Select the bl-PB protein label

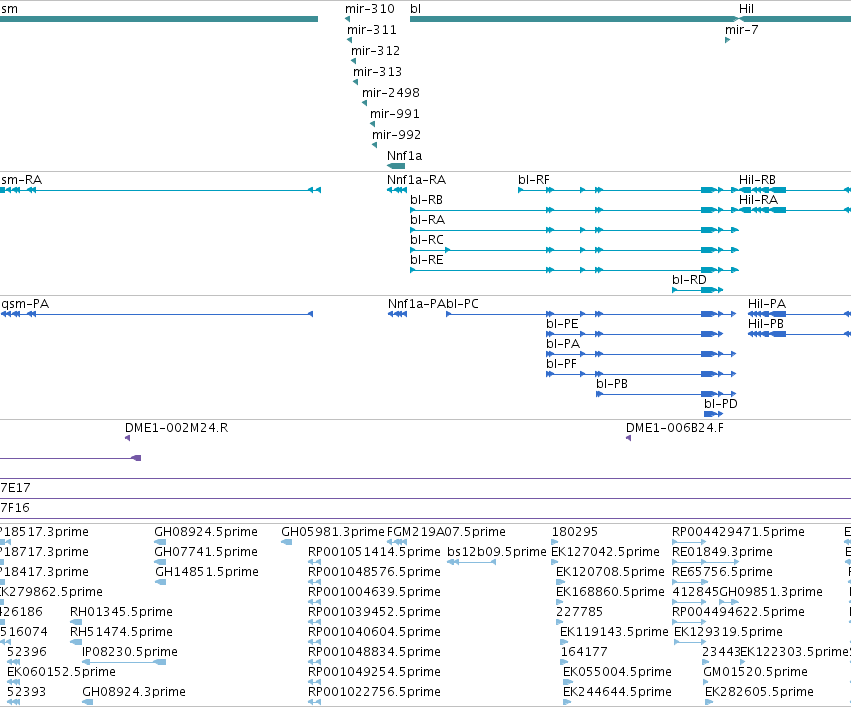[x=612, y=384]
